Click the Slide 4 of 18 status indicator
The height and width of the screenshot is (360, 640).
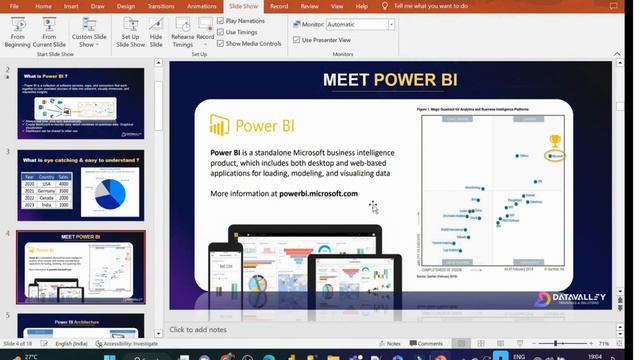pos(18,344)
